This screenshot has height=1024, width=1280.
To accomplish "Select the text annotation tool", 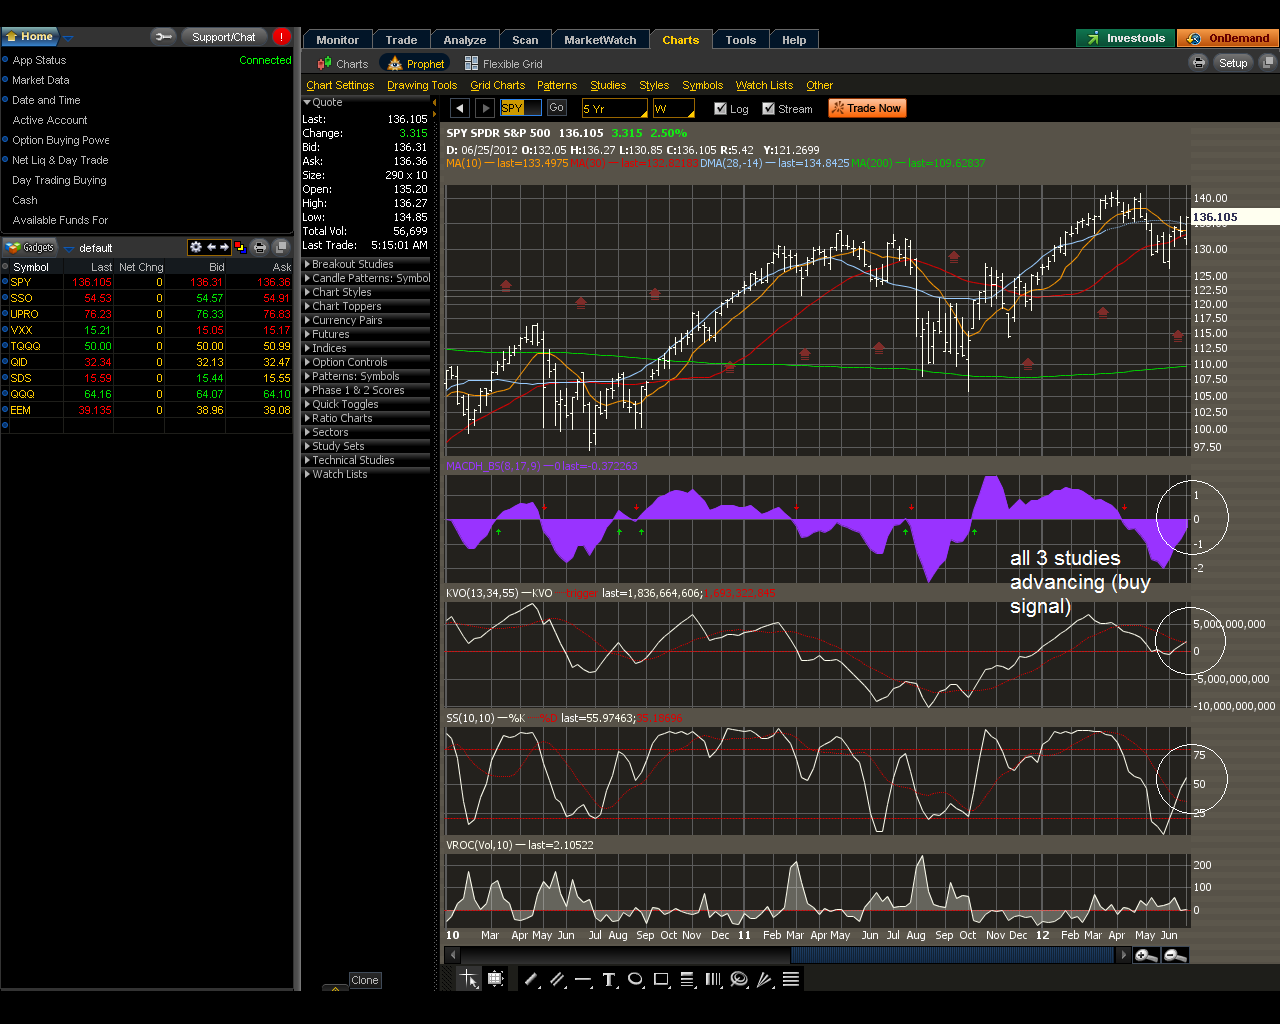I will coord(609,979).
